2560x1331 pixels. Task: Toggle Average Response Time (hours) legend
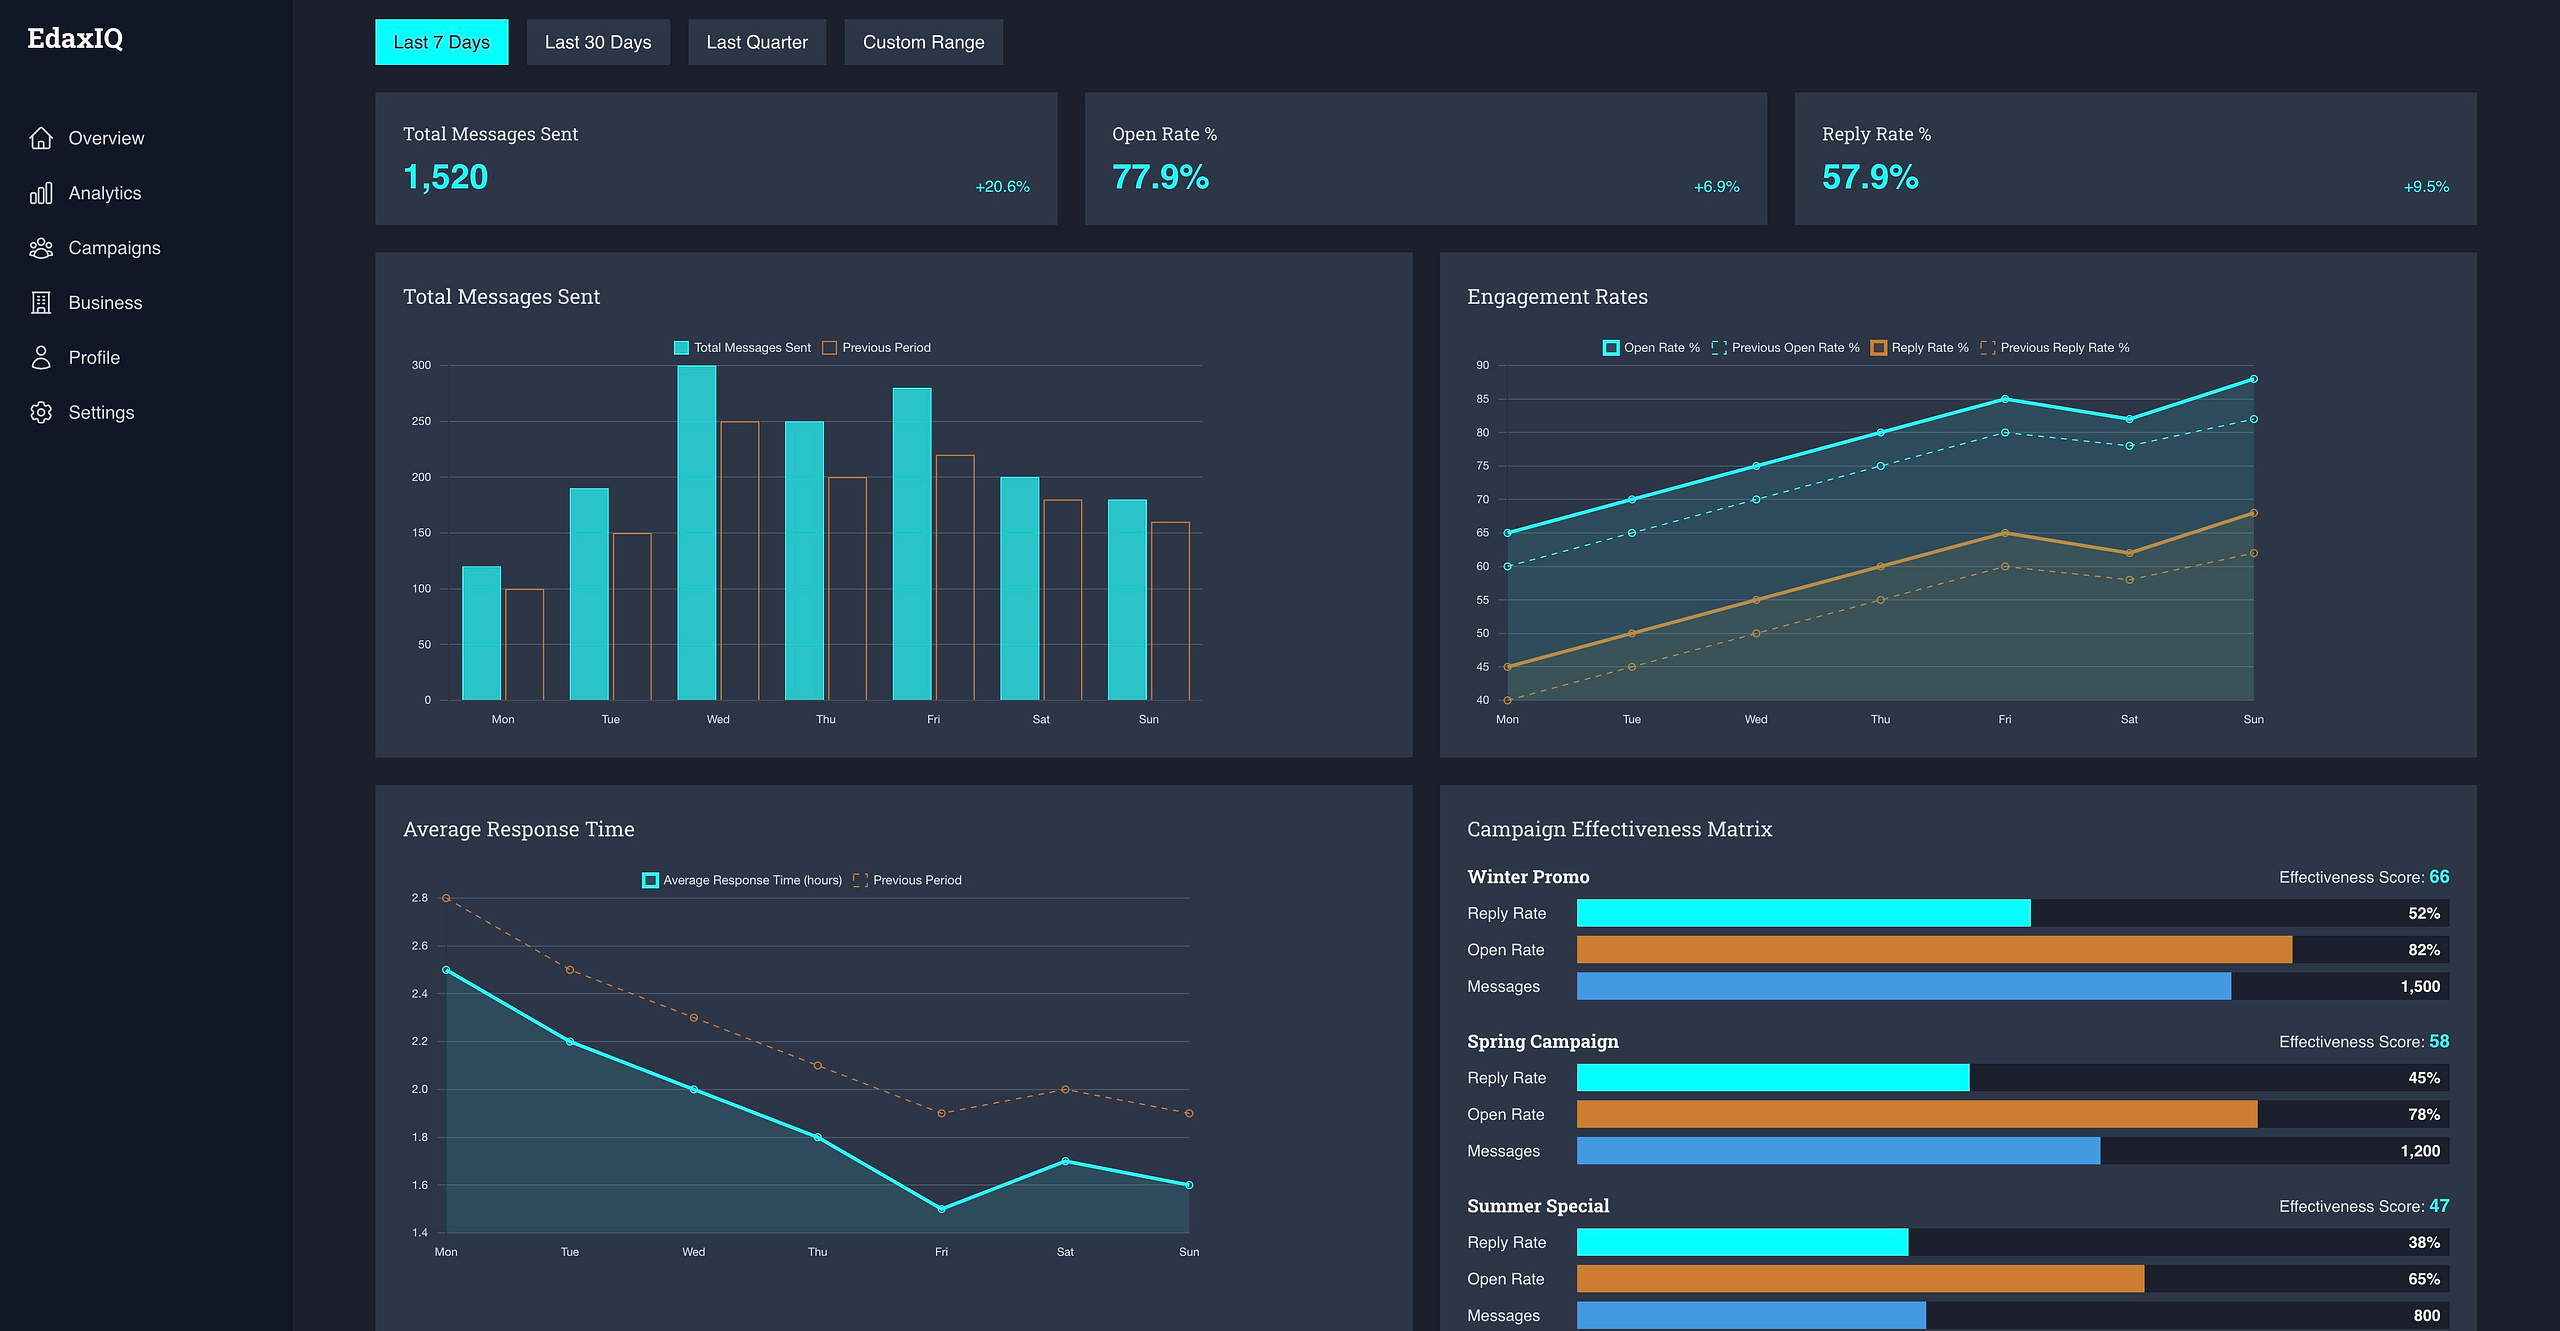pyautogui.click(x=742, y=880)
